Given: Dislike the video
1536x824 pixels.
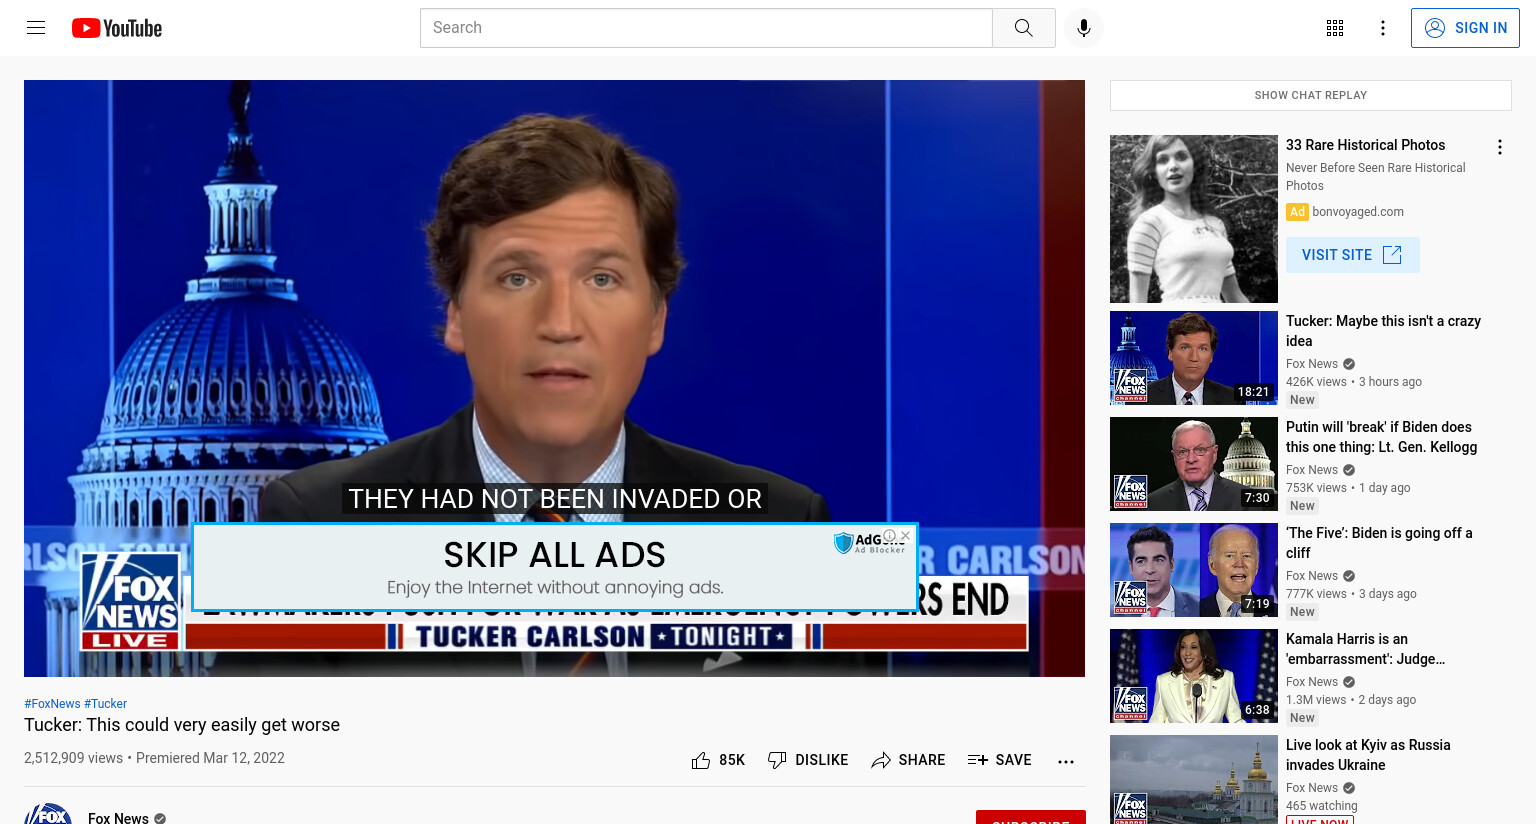Looking at the screenshot, I should coord(808,760).
